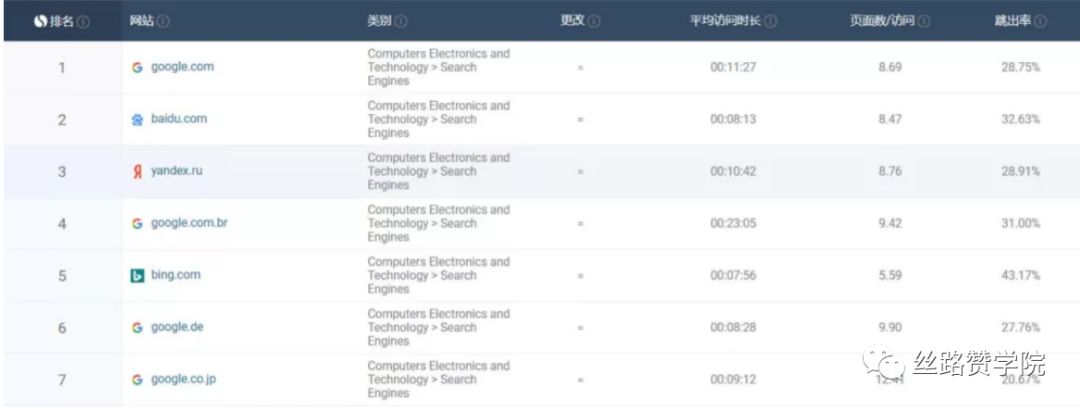Click info icon next to 页面数/访问 header
The height and width of the screenshot is (411, 1080).
(x=923, y=21)
